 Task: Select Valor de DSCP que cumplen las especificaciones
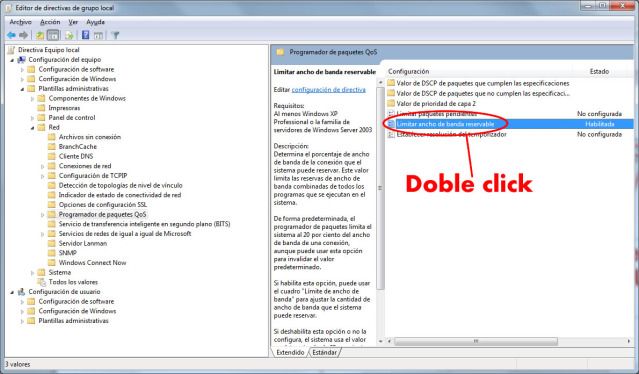[x=483, y=83]
